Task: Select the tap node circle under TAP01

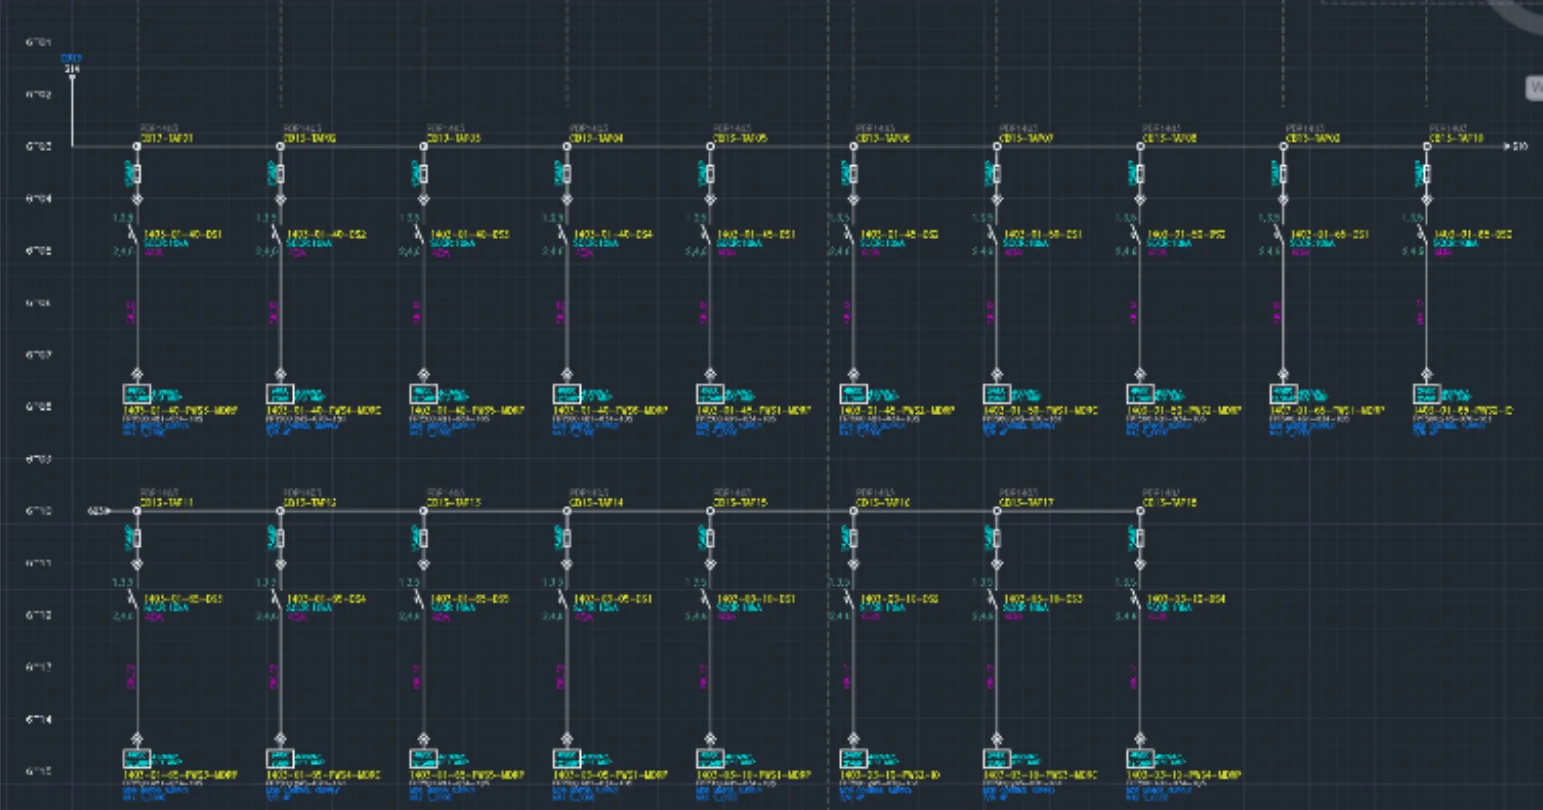Action: click(137, 147)
